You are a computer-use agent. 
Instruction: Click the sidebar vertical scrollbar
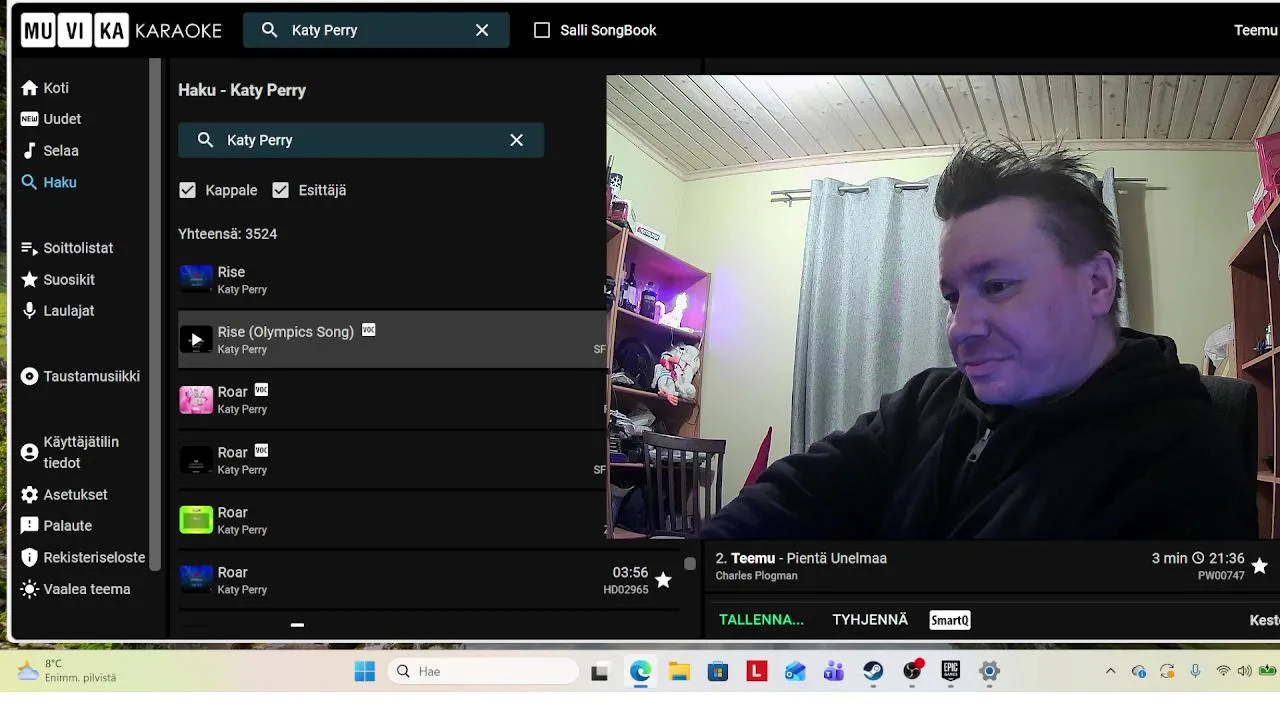point(155,315)
